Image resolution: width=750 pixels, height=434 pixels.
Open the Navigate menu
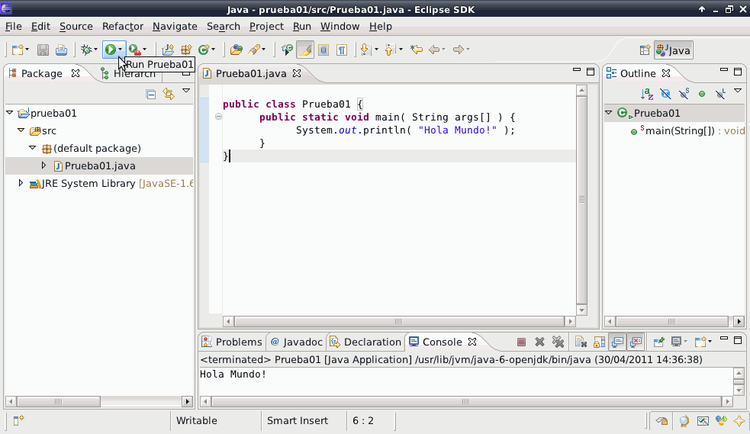pos(175,26)
